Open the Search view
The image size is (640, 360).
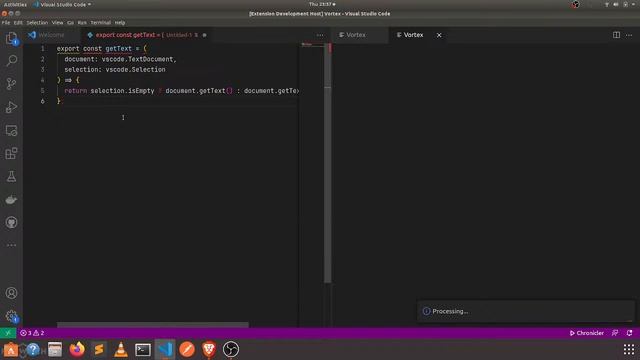coord(11,61)
